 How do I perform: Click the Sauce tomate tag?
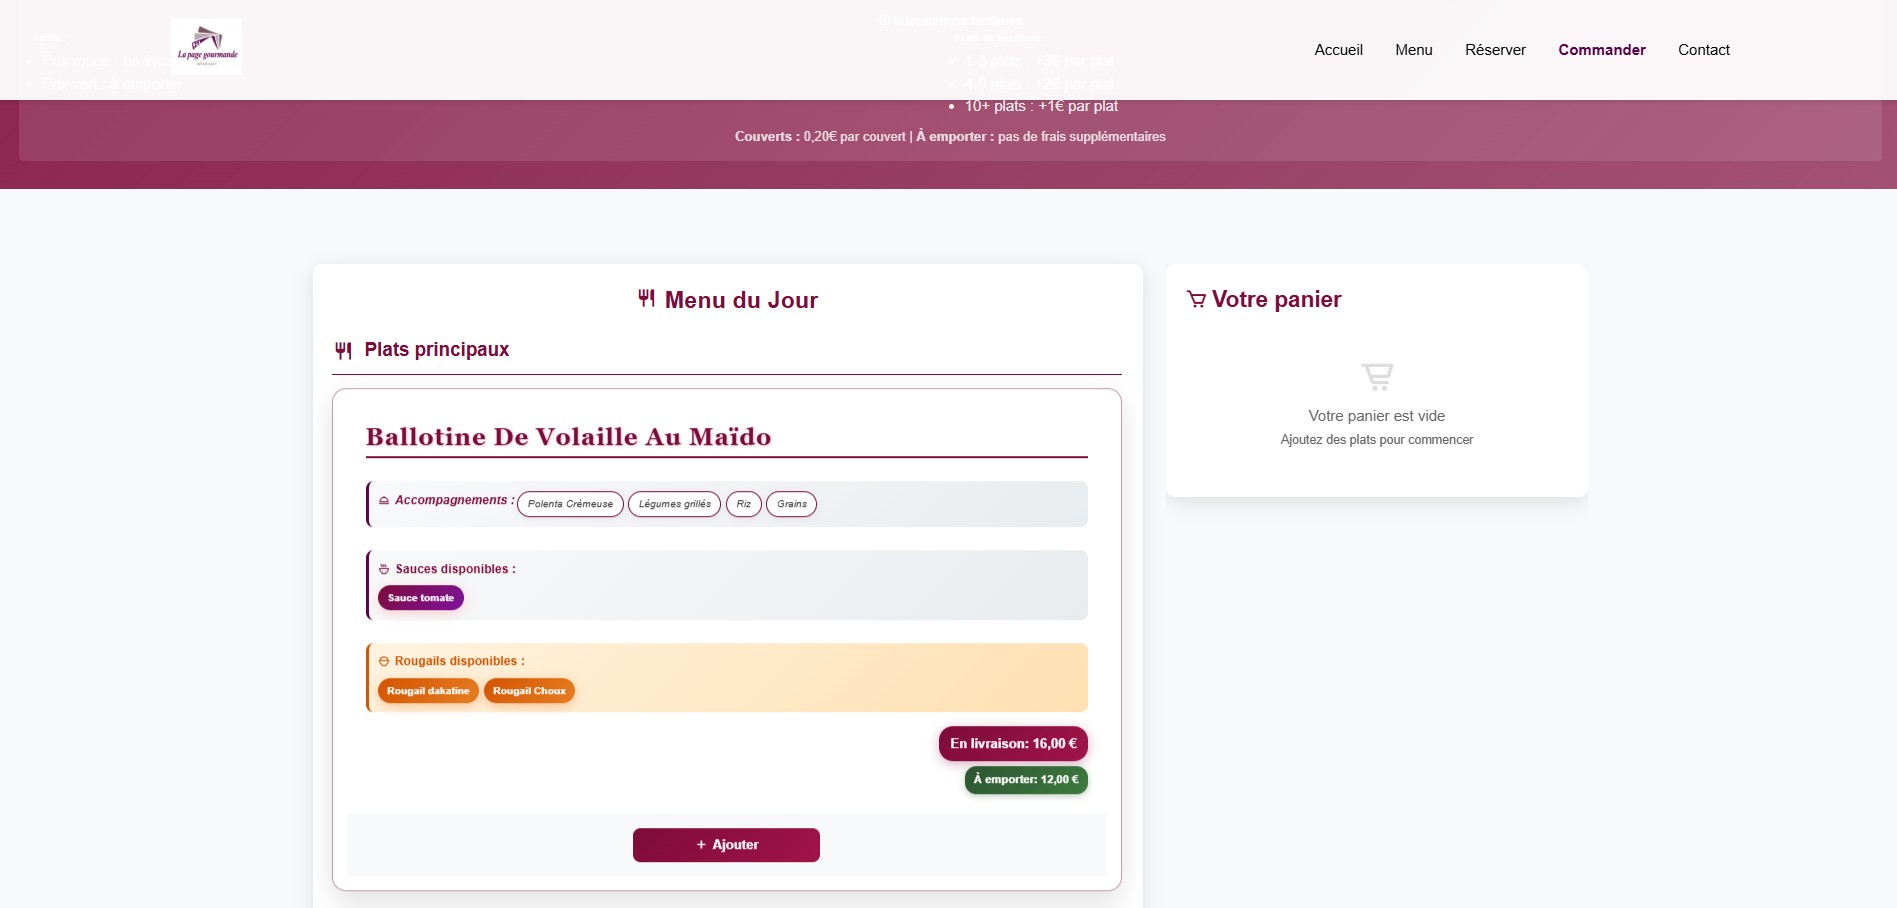(420, 598)
